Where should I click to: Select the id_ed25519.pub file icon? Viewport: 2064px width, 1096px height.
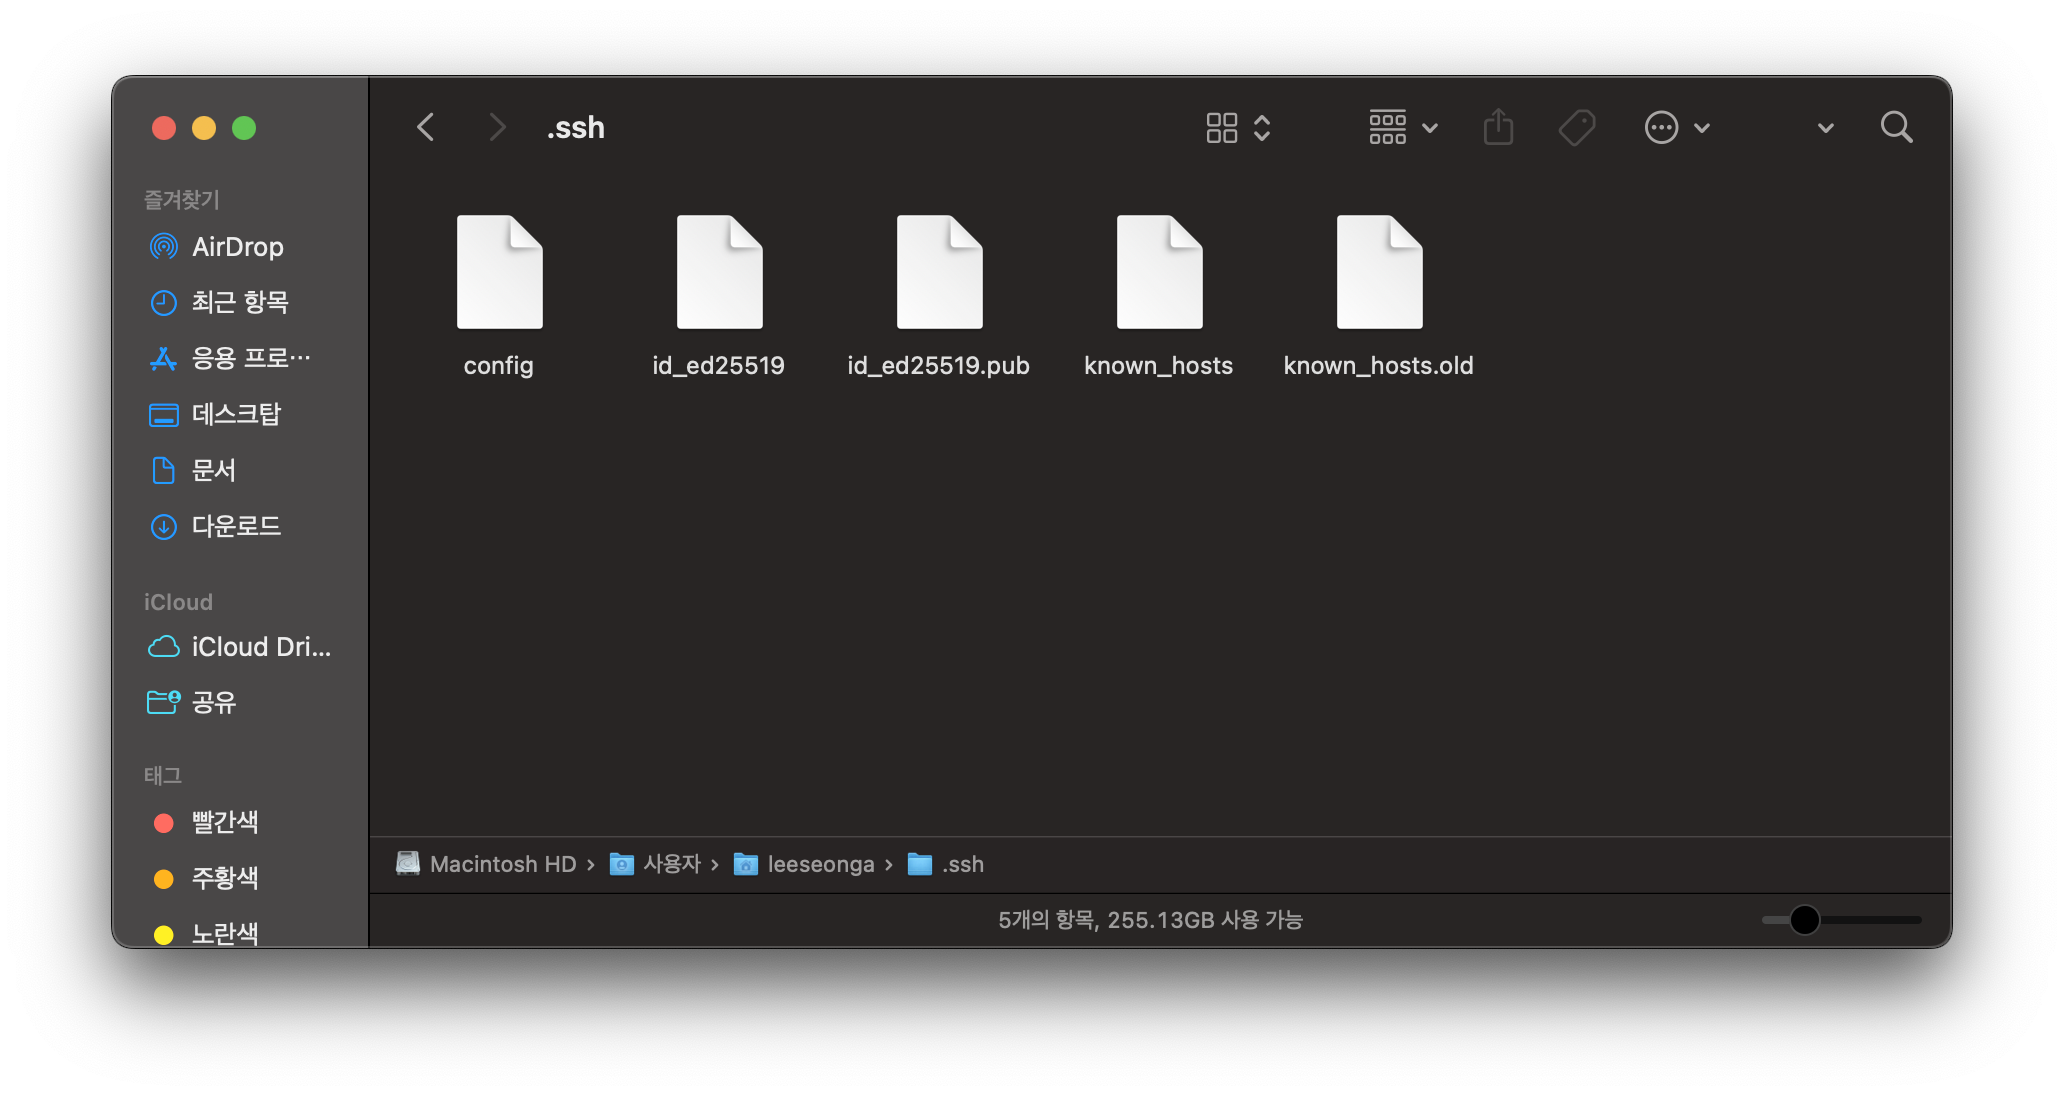pos(939,273)
